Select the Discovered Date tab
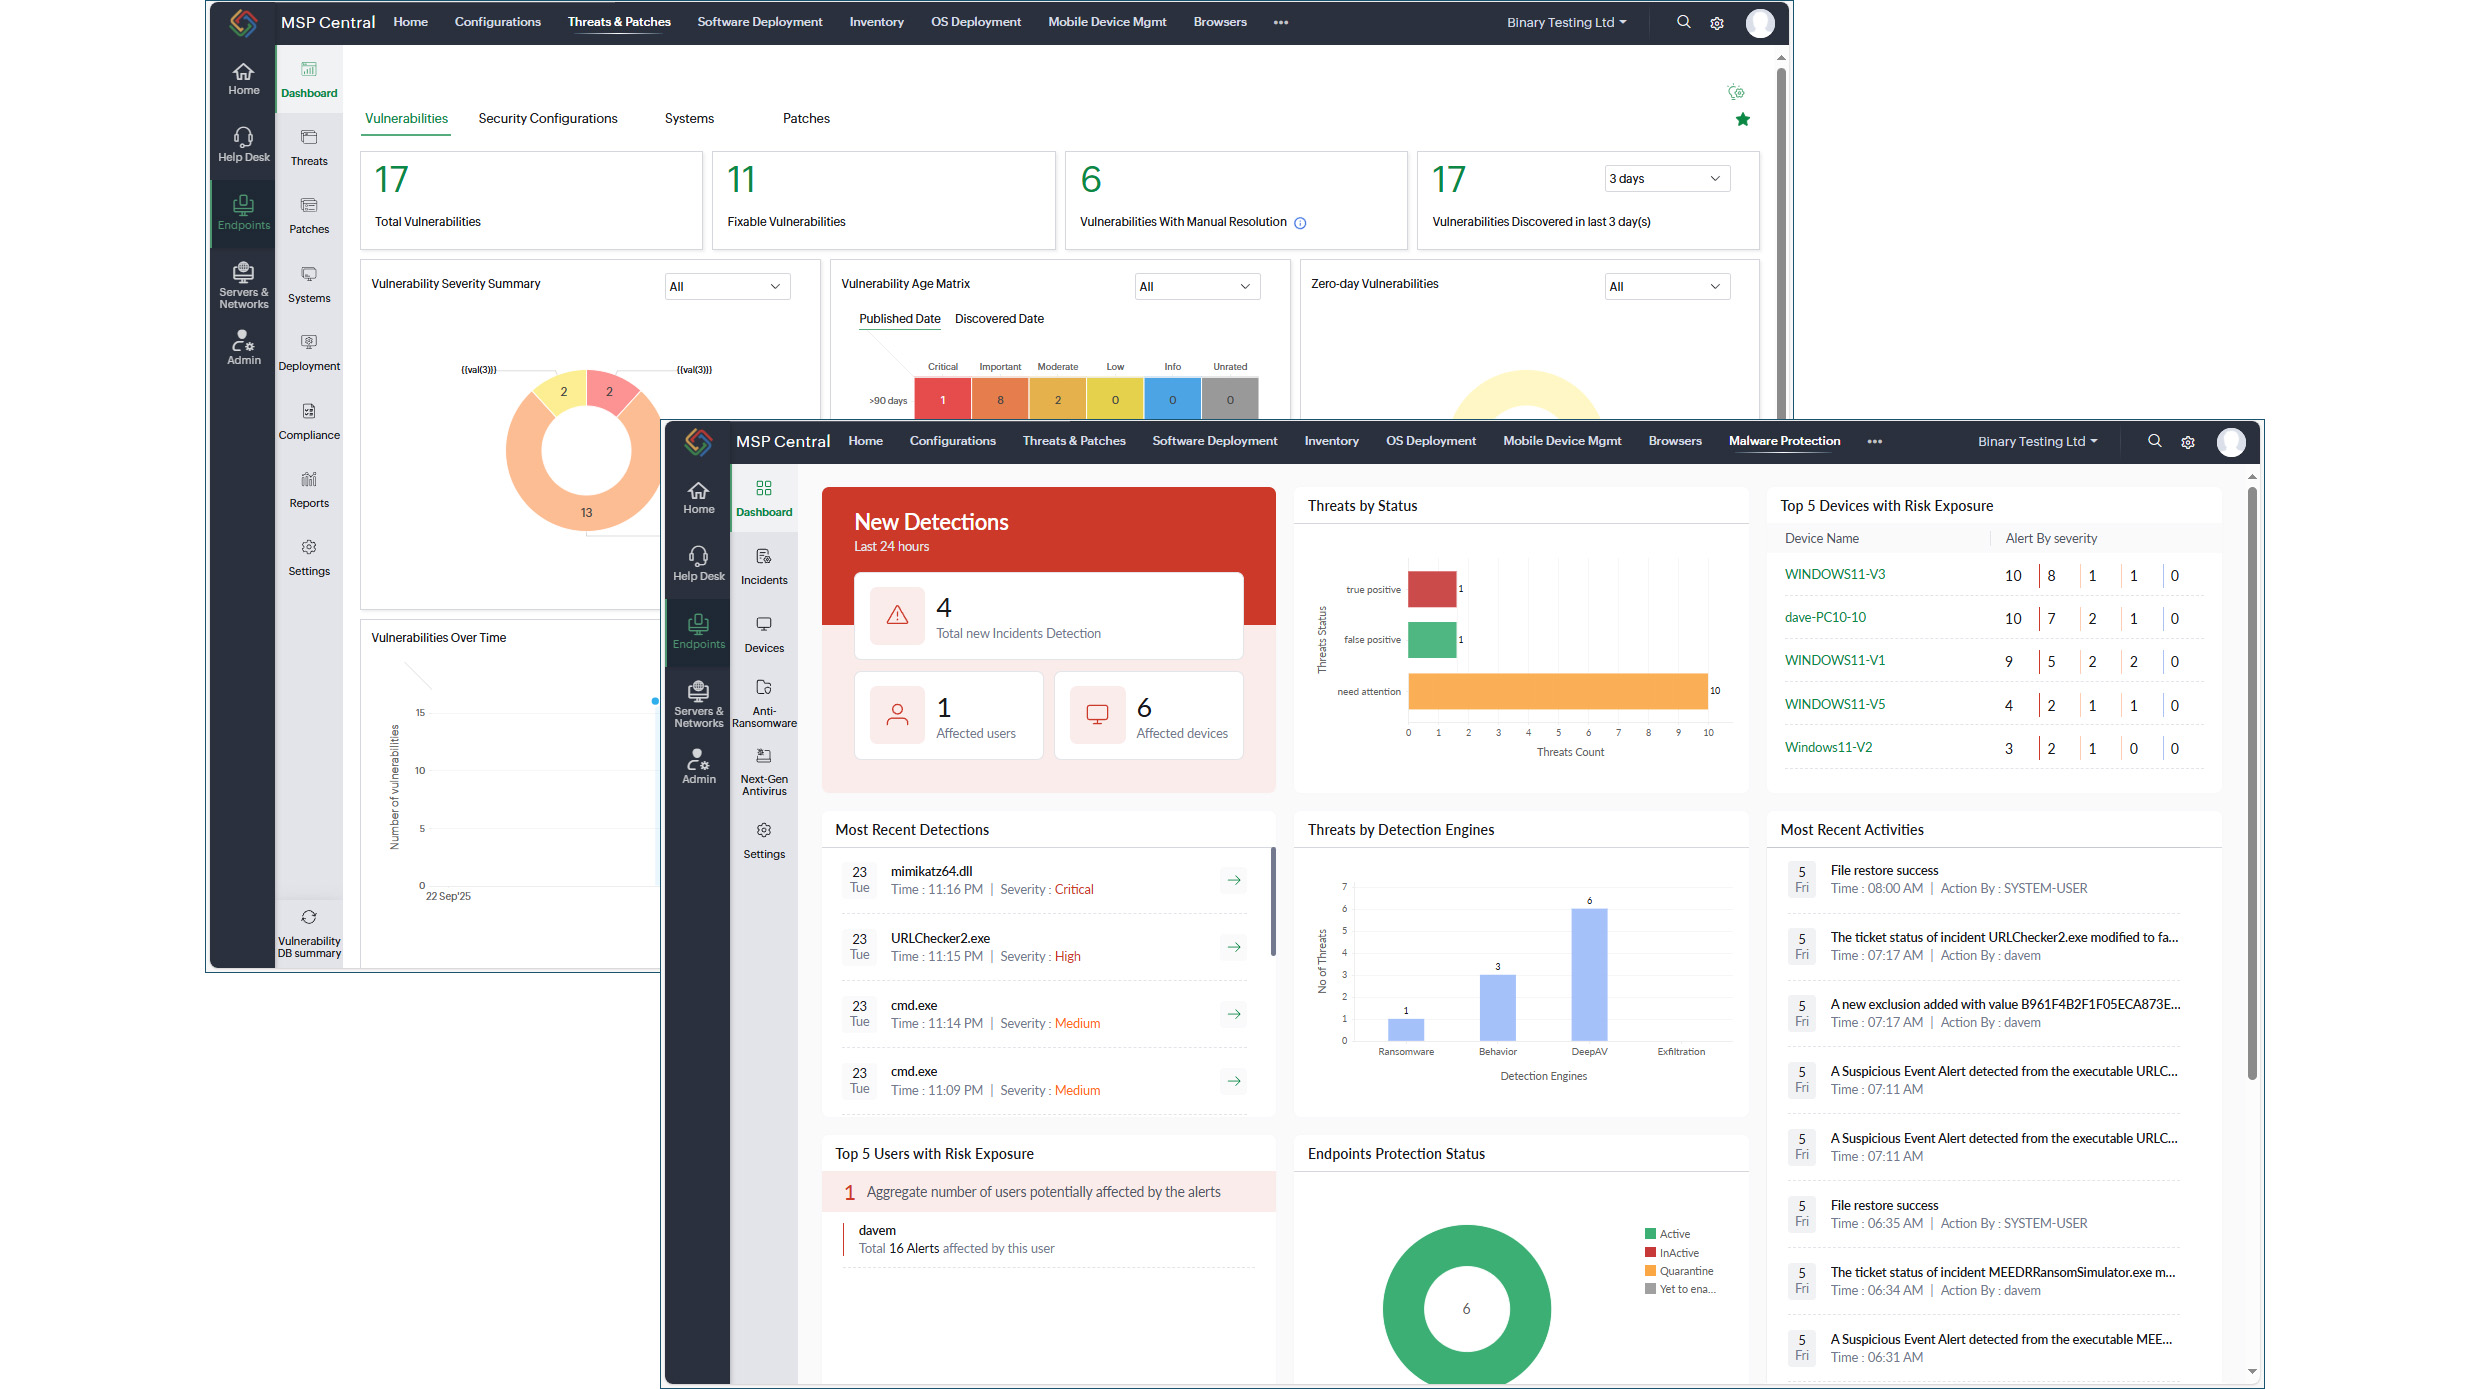Screen dimensions: 2470x1389 pyautogui.click(x=998, y=319)
